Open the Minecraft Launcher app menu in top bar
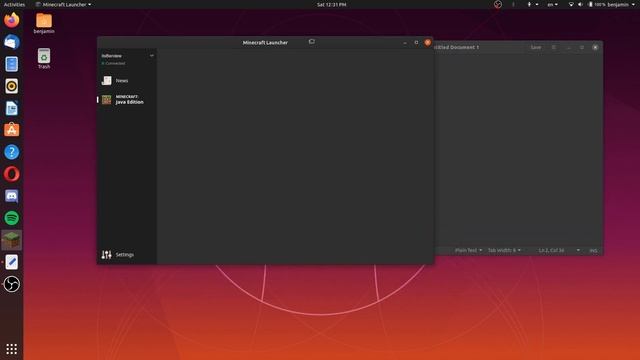Screen dimensions: 640x360 coord(64,4)
